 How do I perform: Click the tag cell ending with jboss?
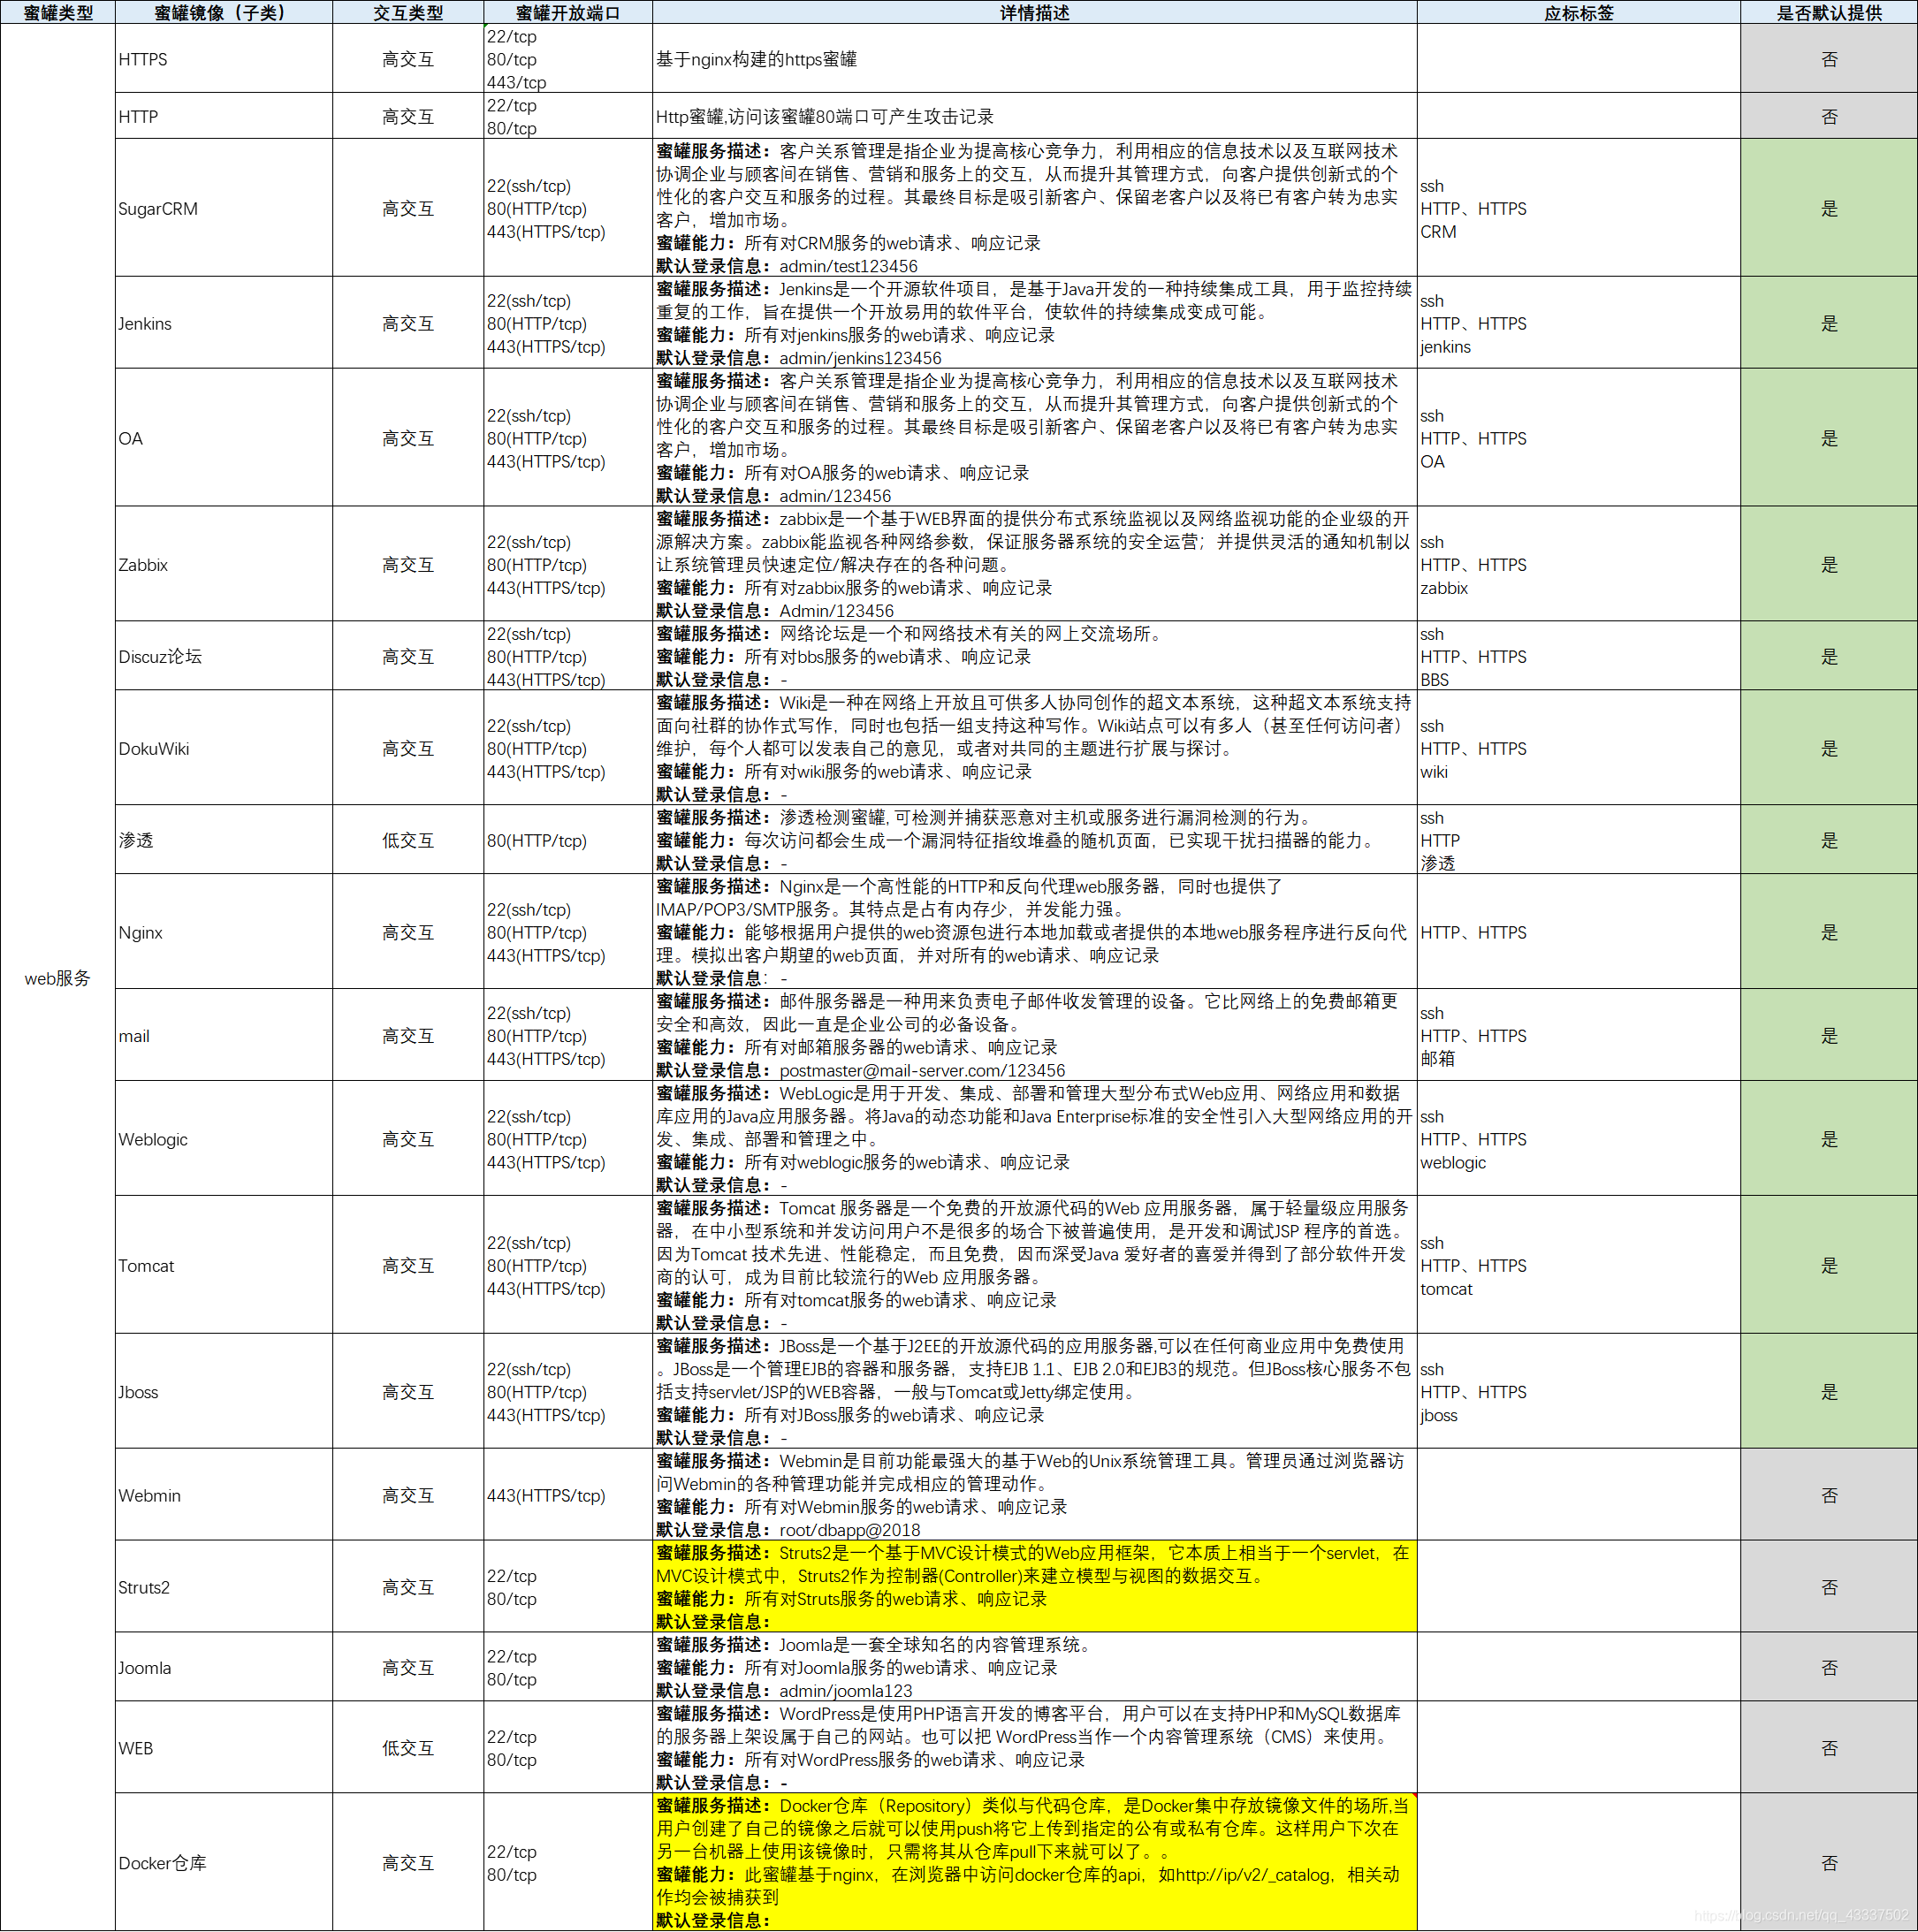point(1579,1391)
